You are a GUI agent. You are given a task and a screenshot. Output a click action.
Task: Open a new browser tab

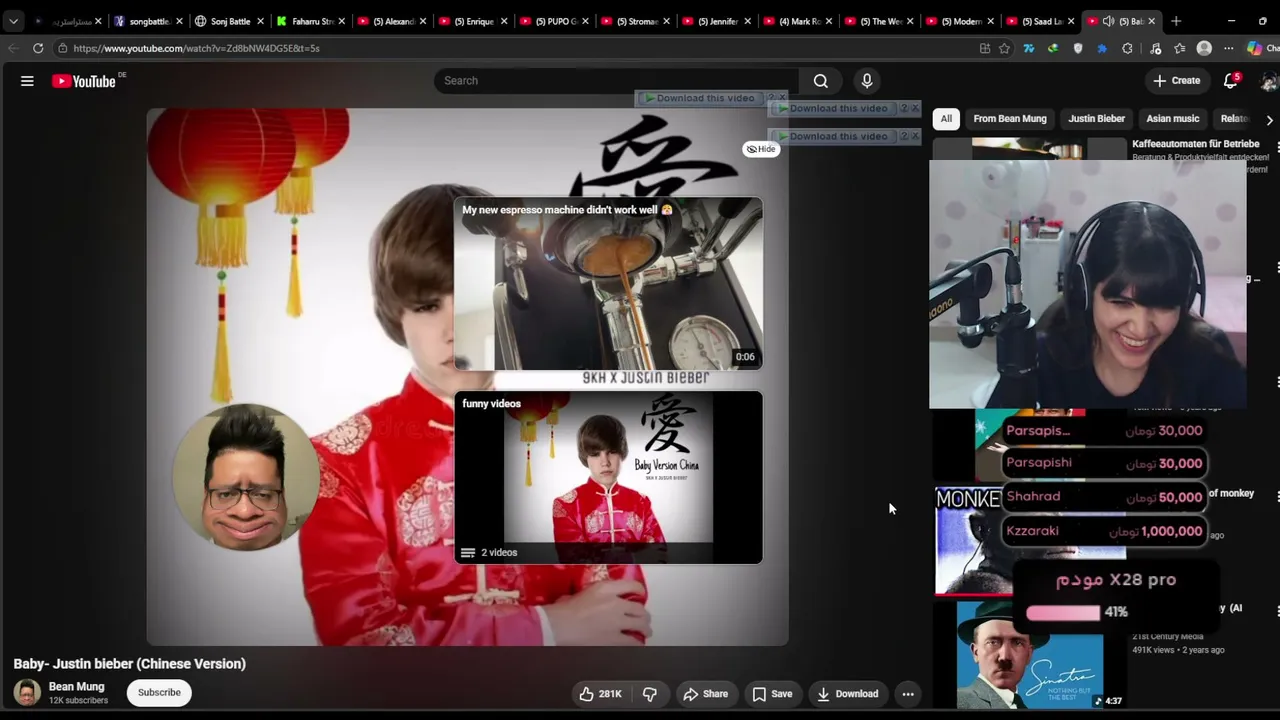1176,21
